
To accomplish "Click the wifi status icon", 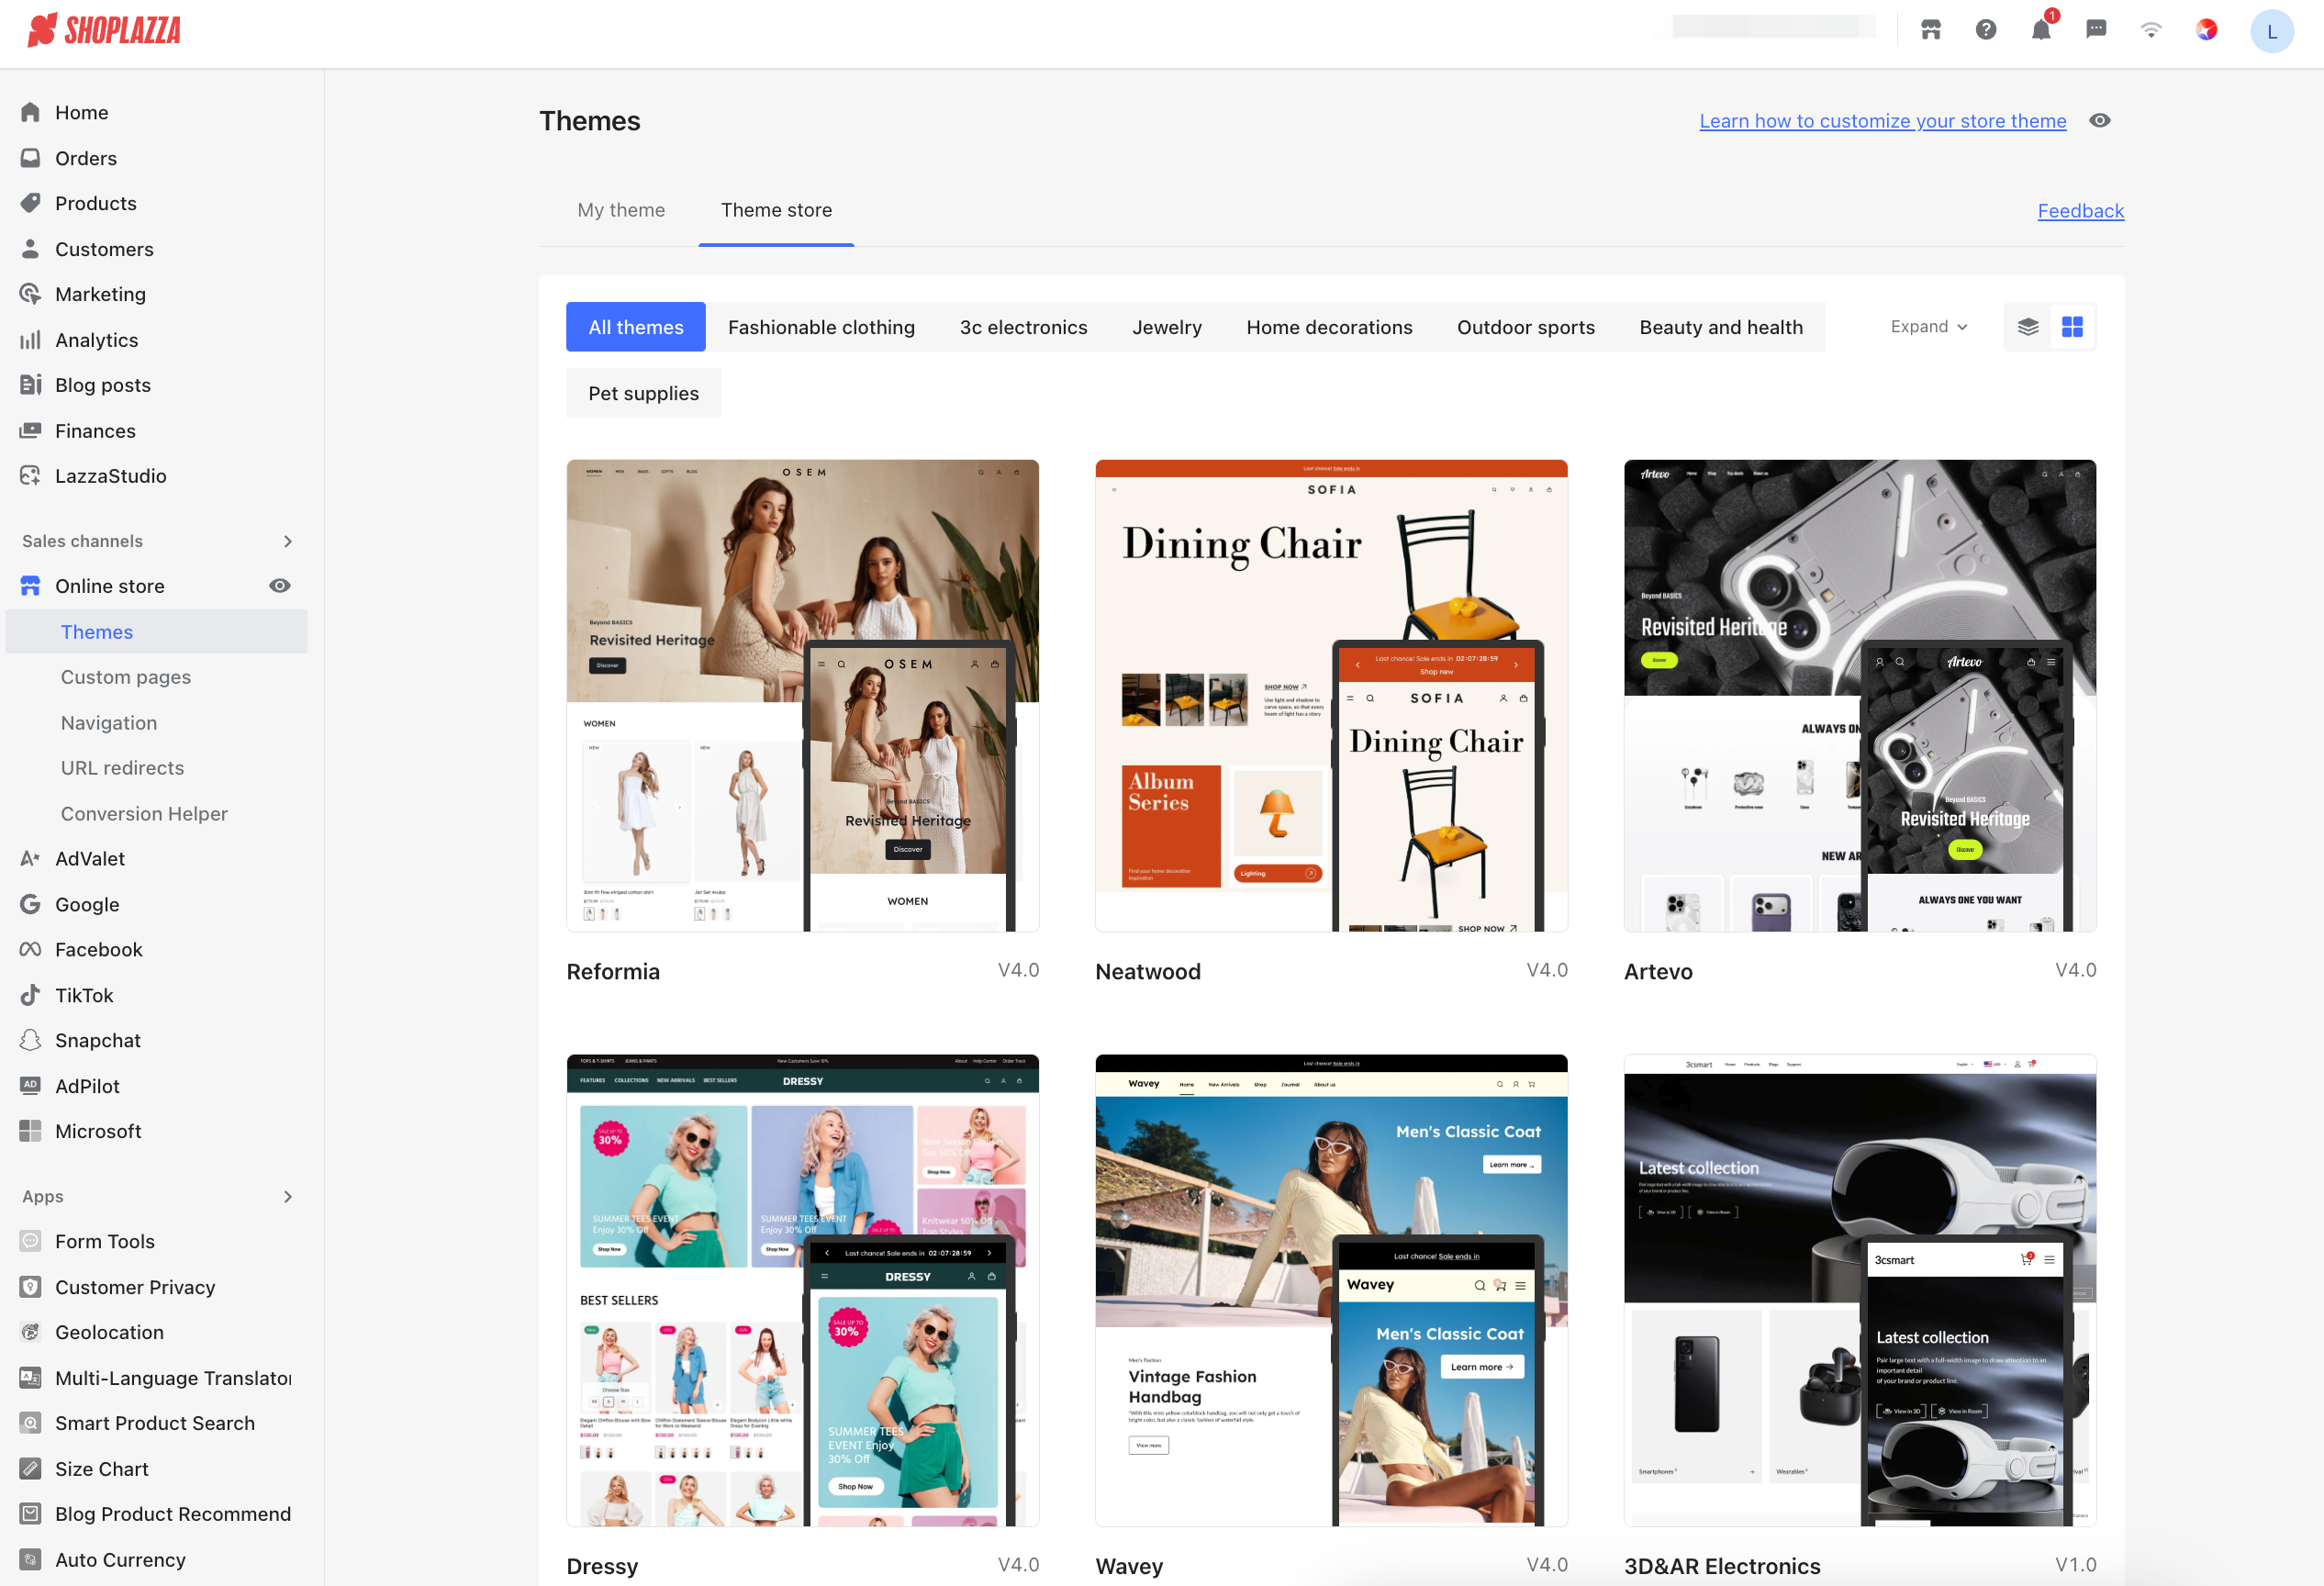I will (2151, 30).
